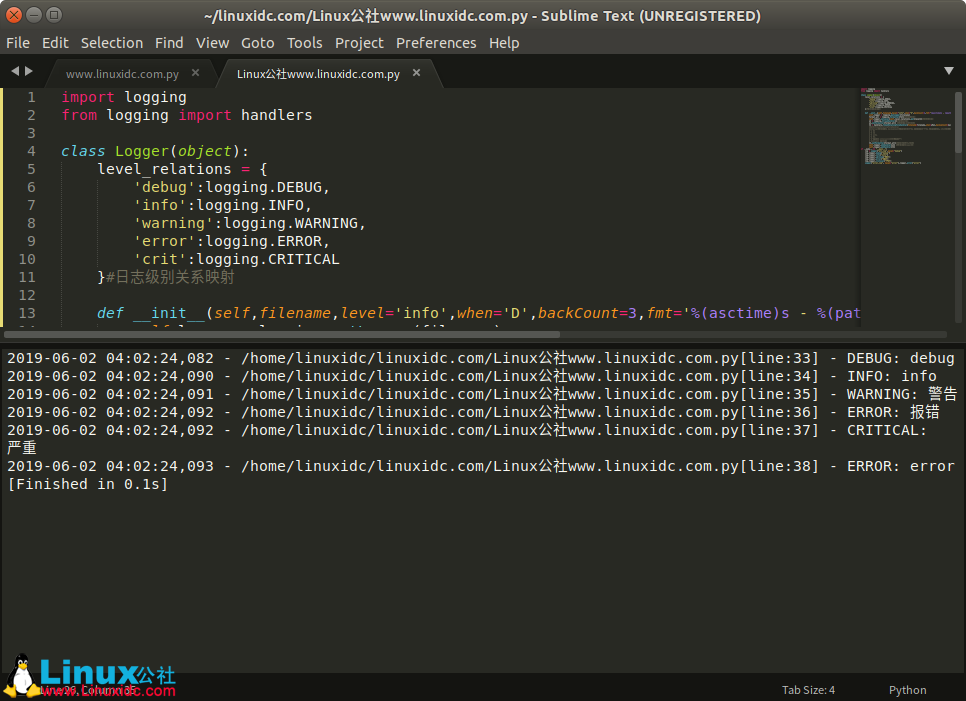Close the Linux公社www.linuxidc.com.py tab
Image resolution: width=966 pixels, height=701 pixels.
(x=416, y=73)
